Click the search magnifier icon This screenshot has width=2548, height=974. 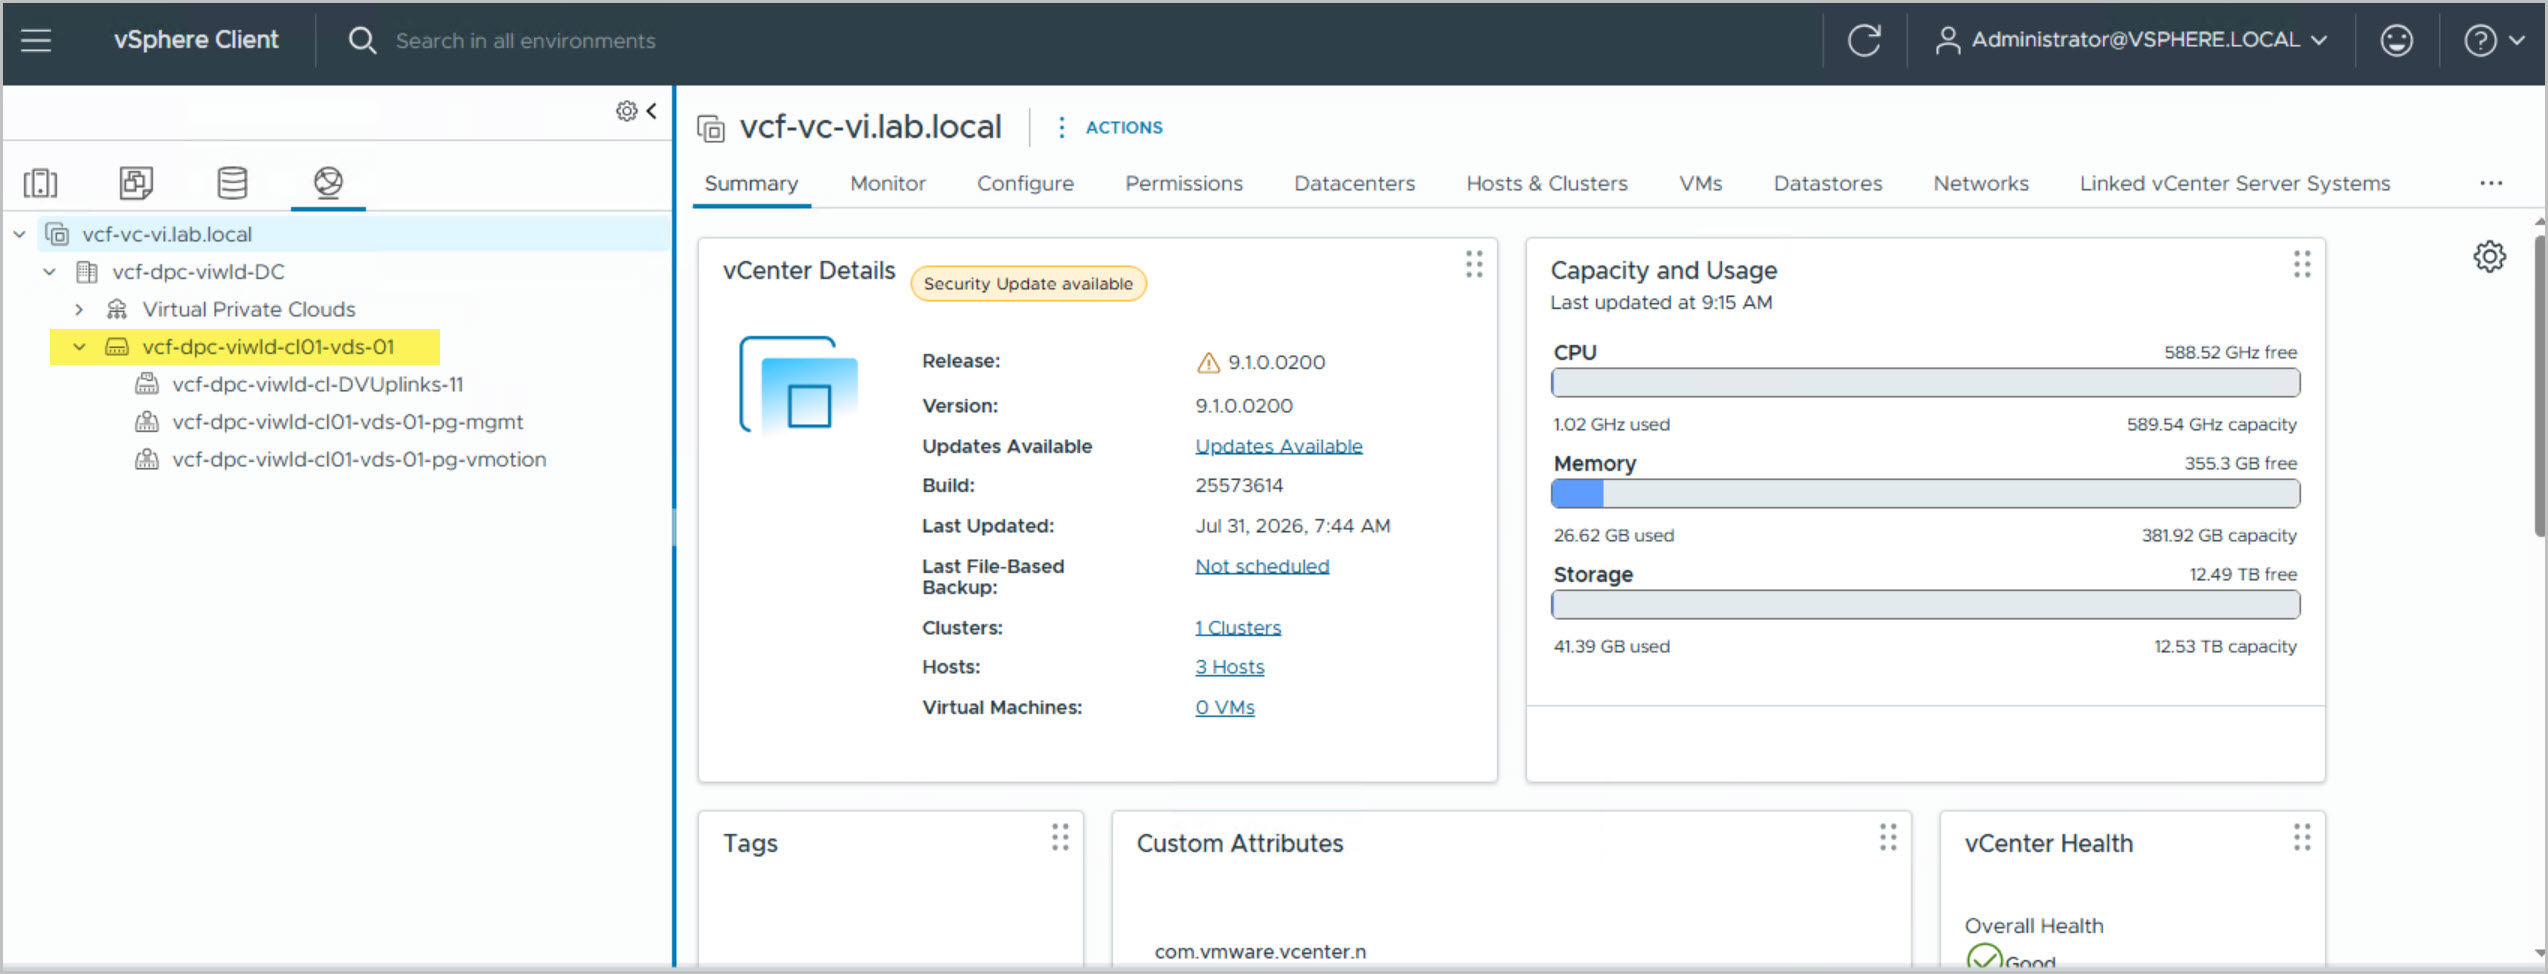coord(362,40)
